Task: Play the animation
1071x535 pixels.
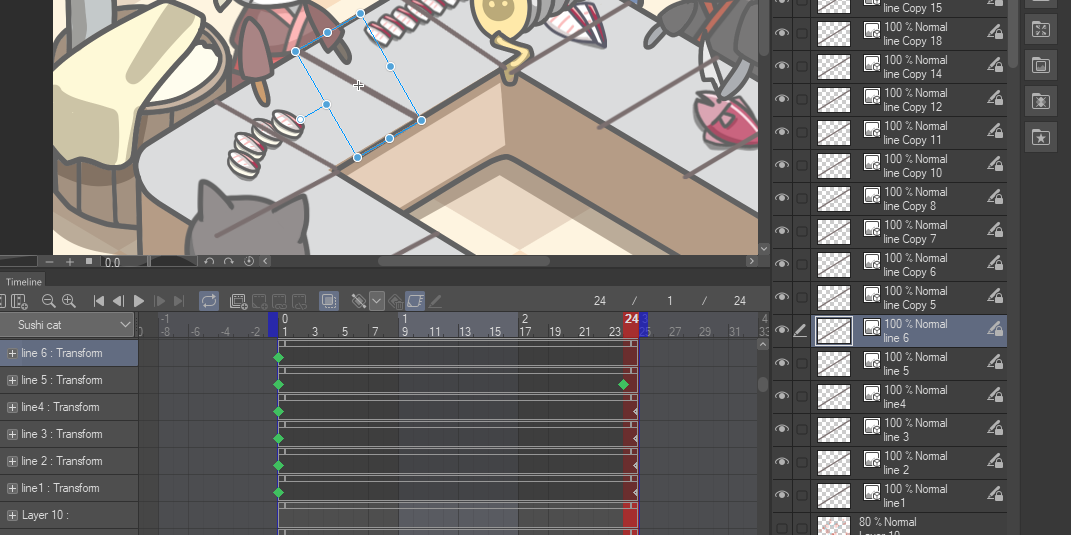Action: click(139, 301)
